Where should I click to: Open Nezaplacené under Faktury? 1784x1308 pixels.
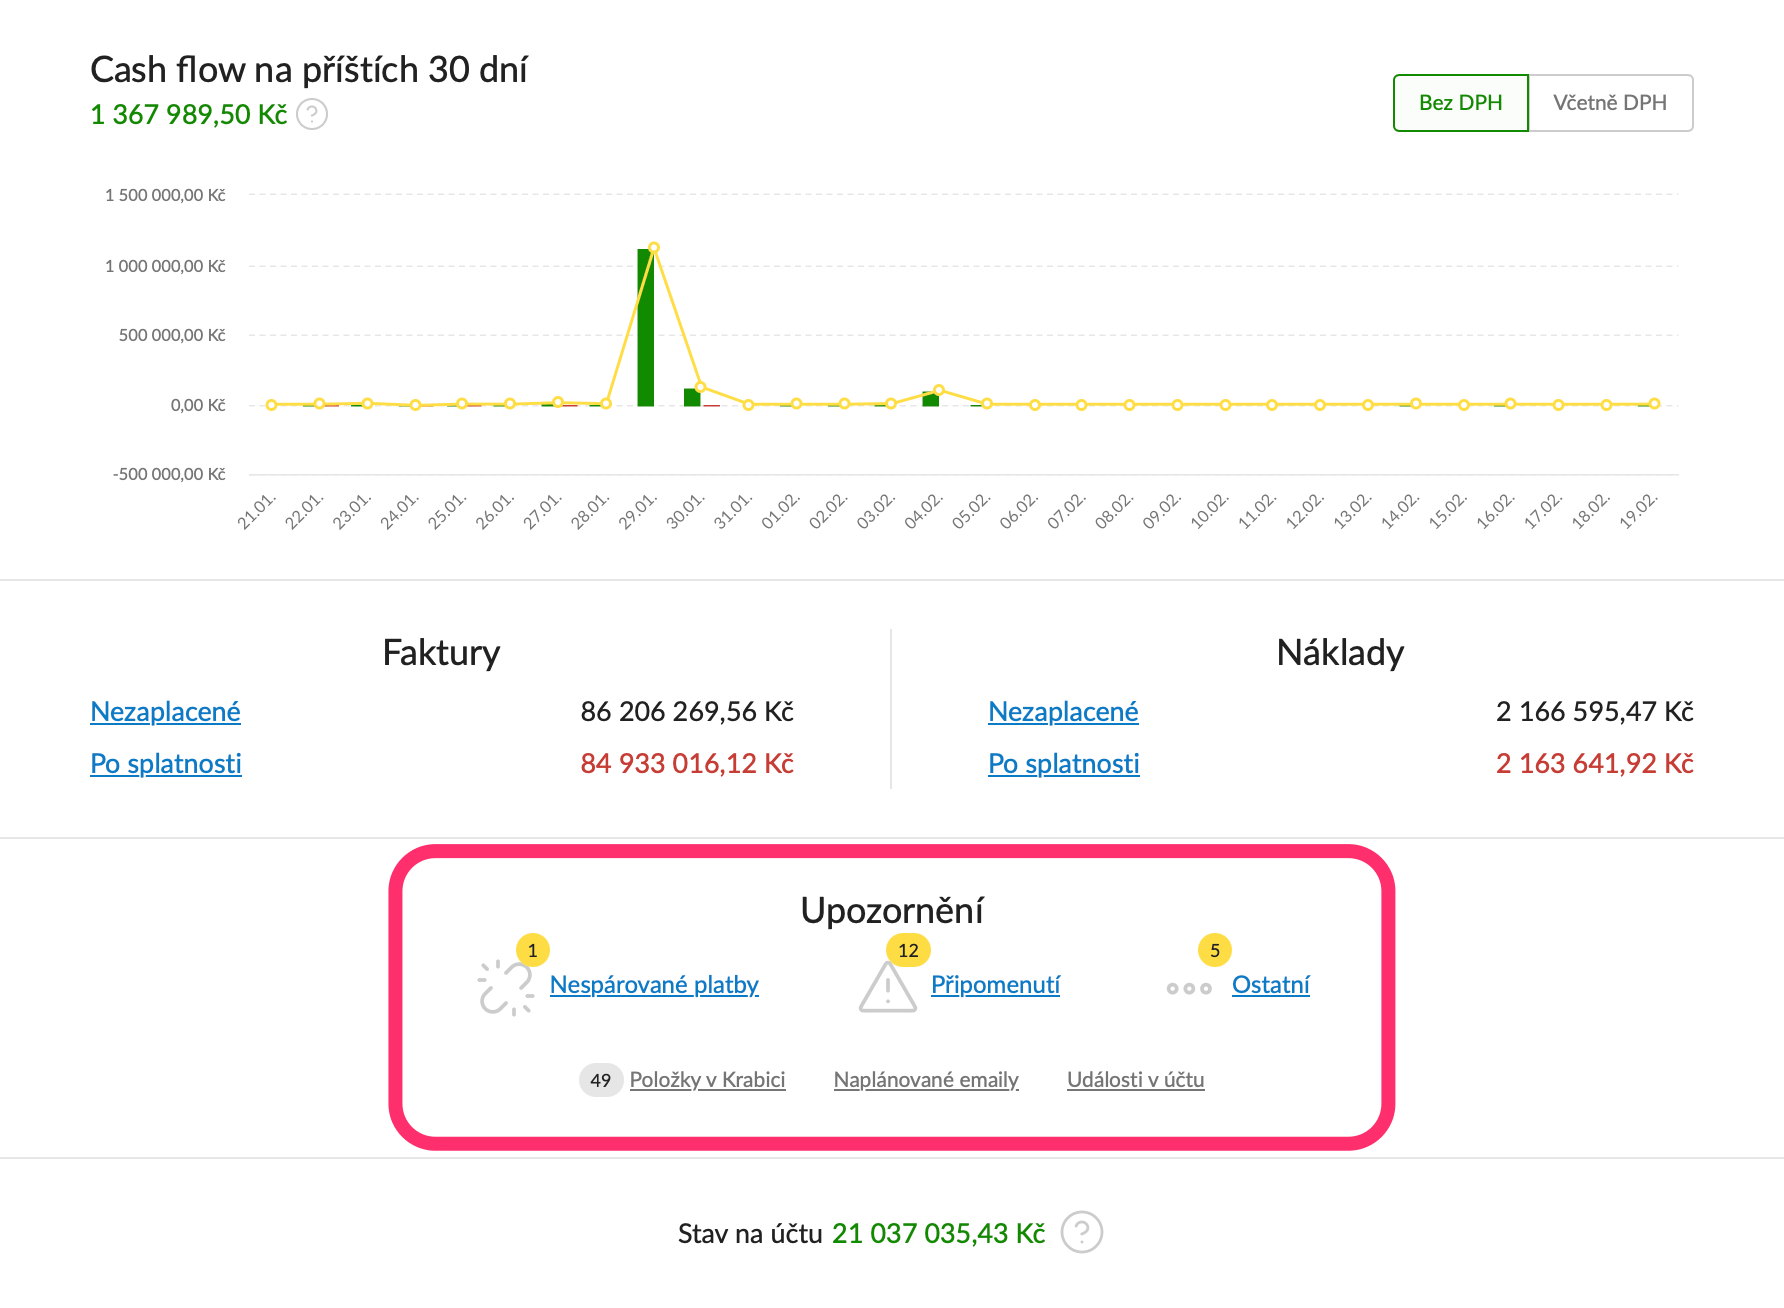(x=165, y=712)
